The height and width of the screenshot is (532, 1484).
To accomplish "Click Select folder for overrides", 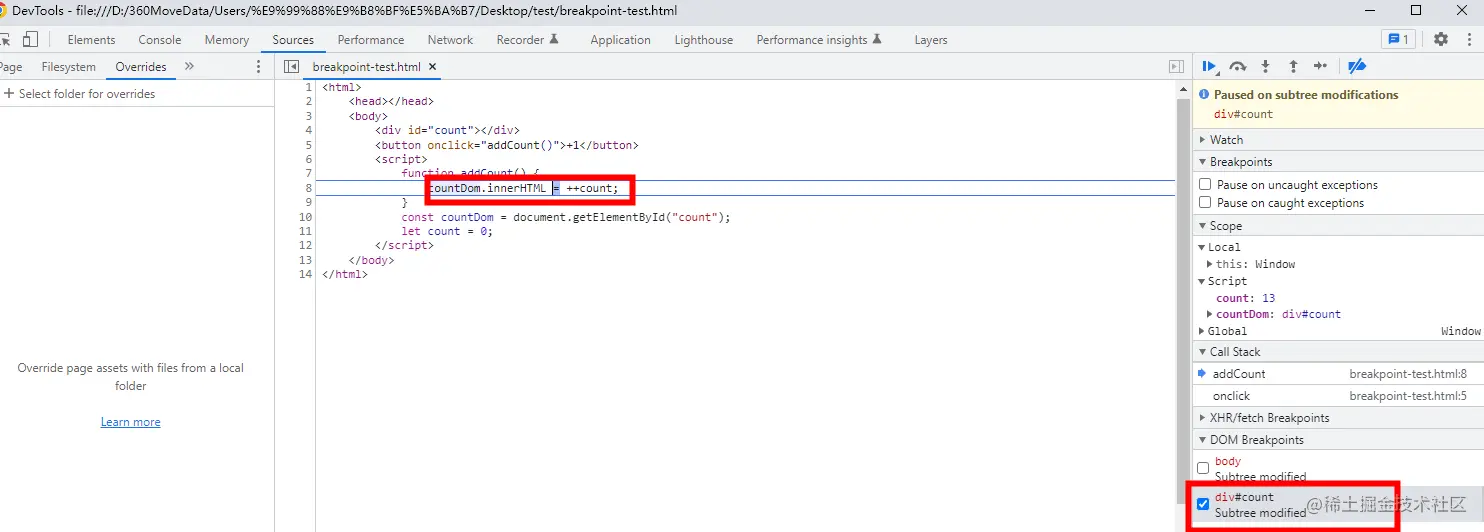I will tap(87, 94).
